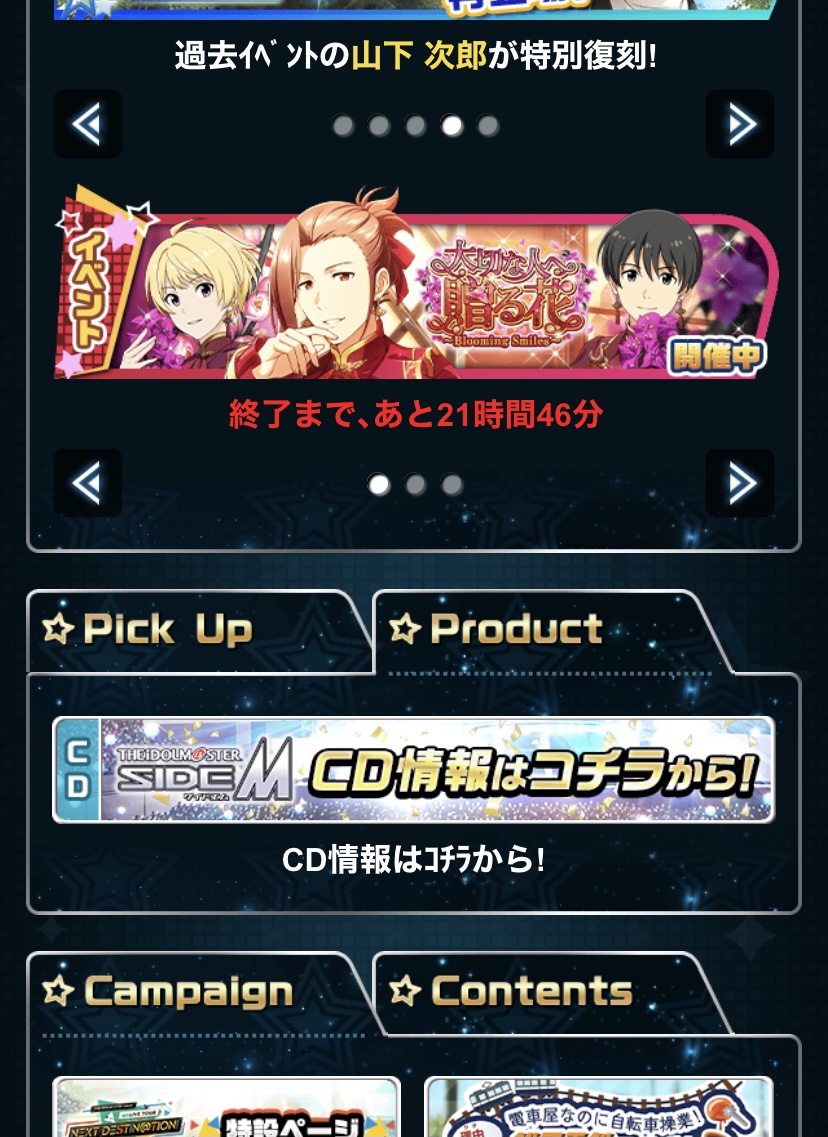
Task: Go to next slide in top banner carousel
Action: (x=740, y=124)
